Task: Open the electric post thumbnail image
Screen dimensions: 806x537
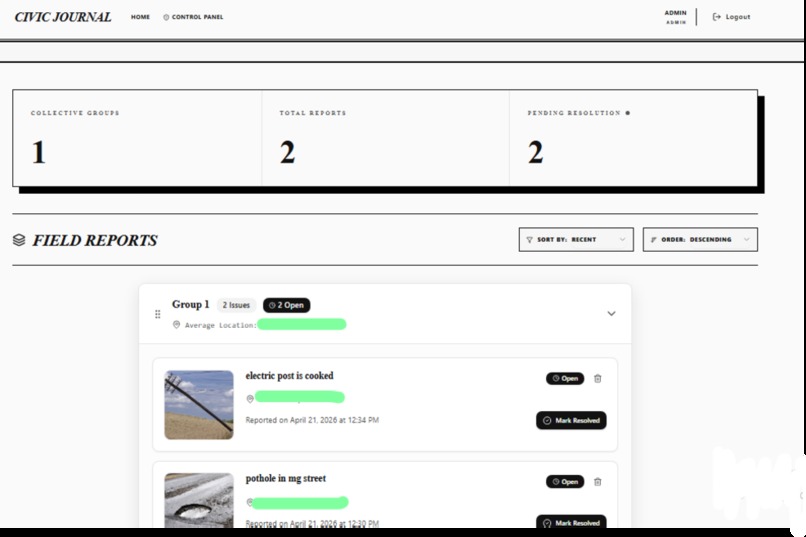Action: click(x=199, y=405)
